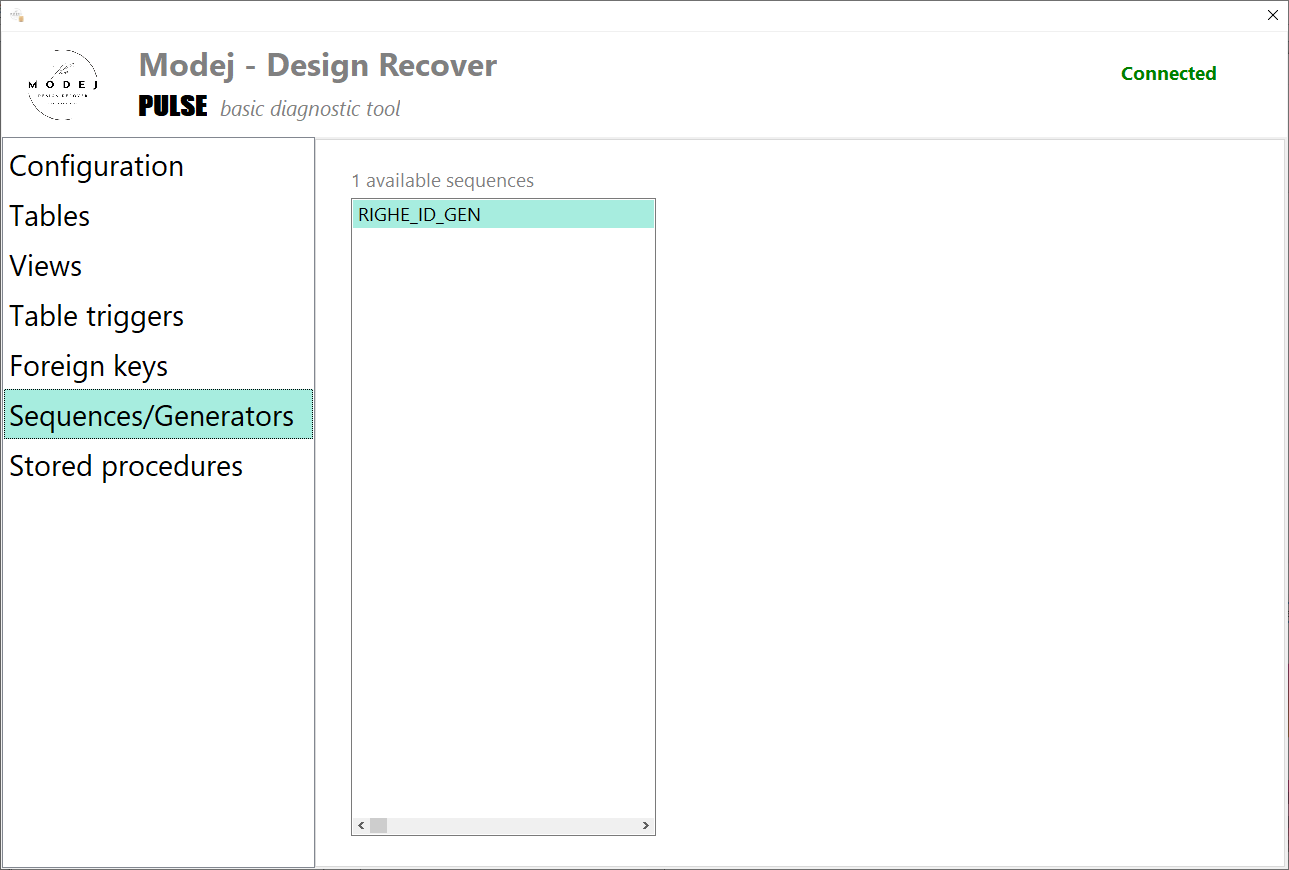Click the right arrow of the list scrollbar
This screenshot has height=870, width=1289.
point(646,826)
